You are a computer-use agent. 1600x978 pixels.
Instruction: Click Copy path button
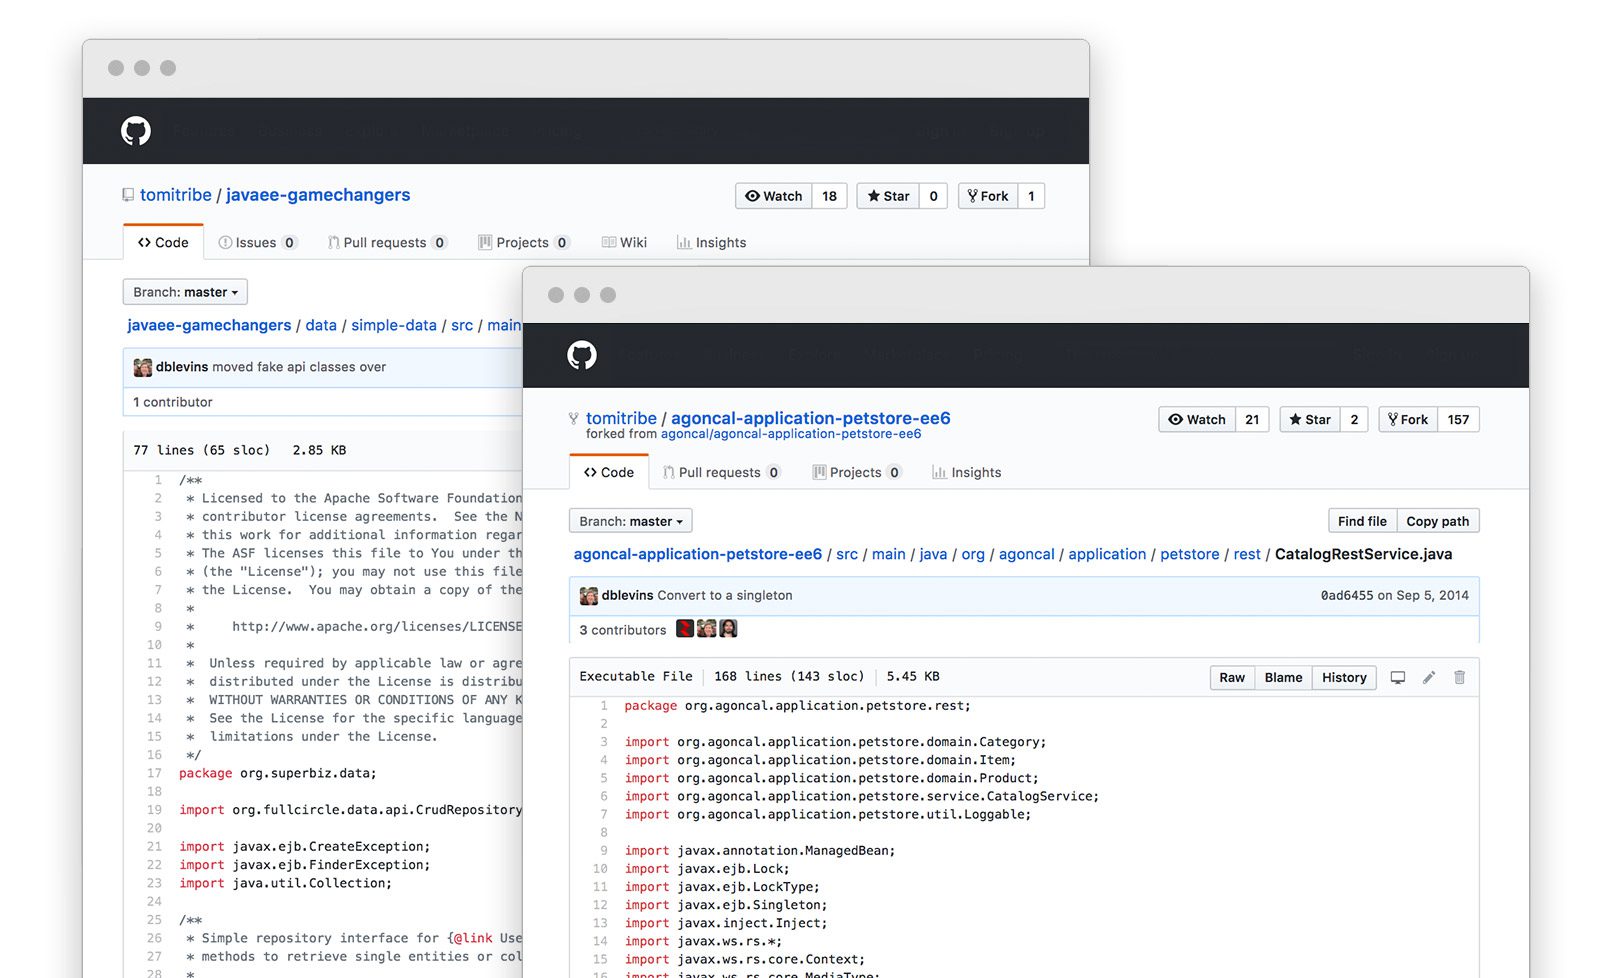(x=1438, y=521)
